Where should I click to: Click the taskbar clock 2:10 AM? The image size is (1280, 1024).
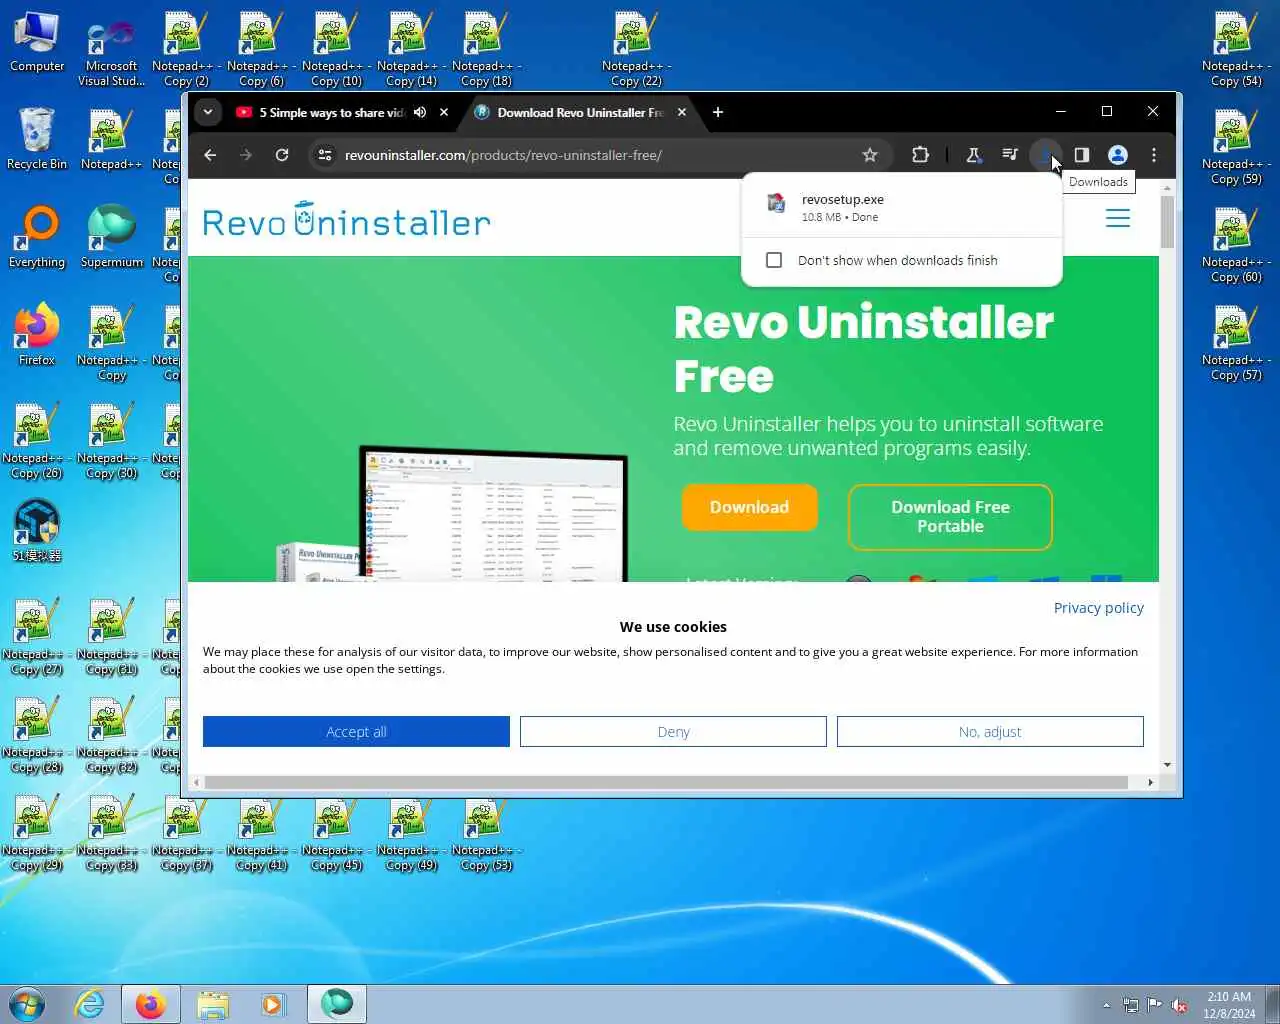click(1229, 1005)
